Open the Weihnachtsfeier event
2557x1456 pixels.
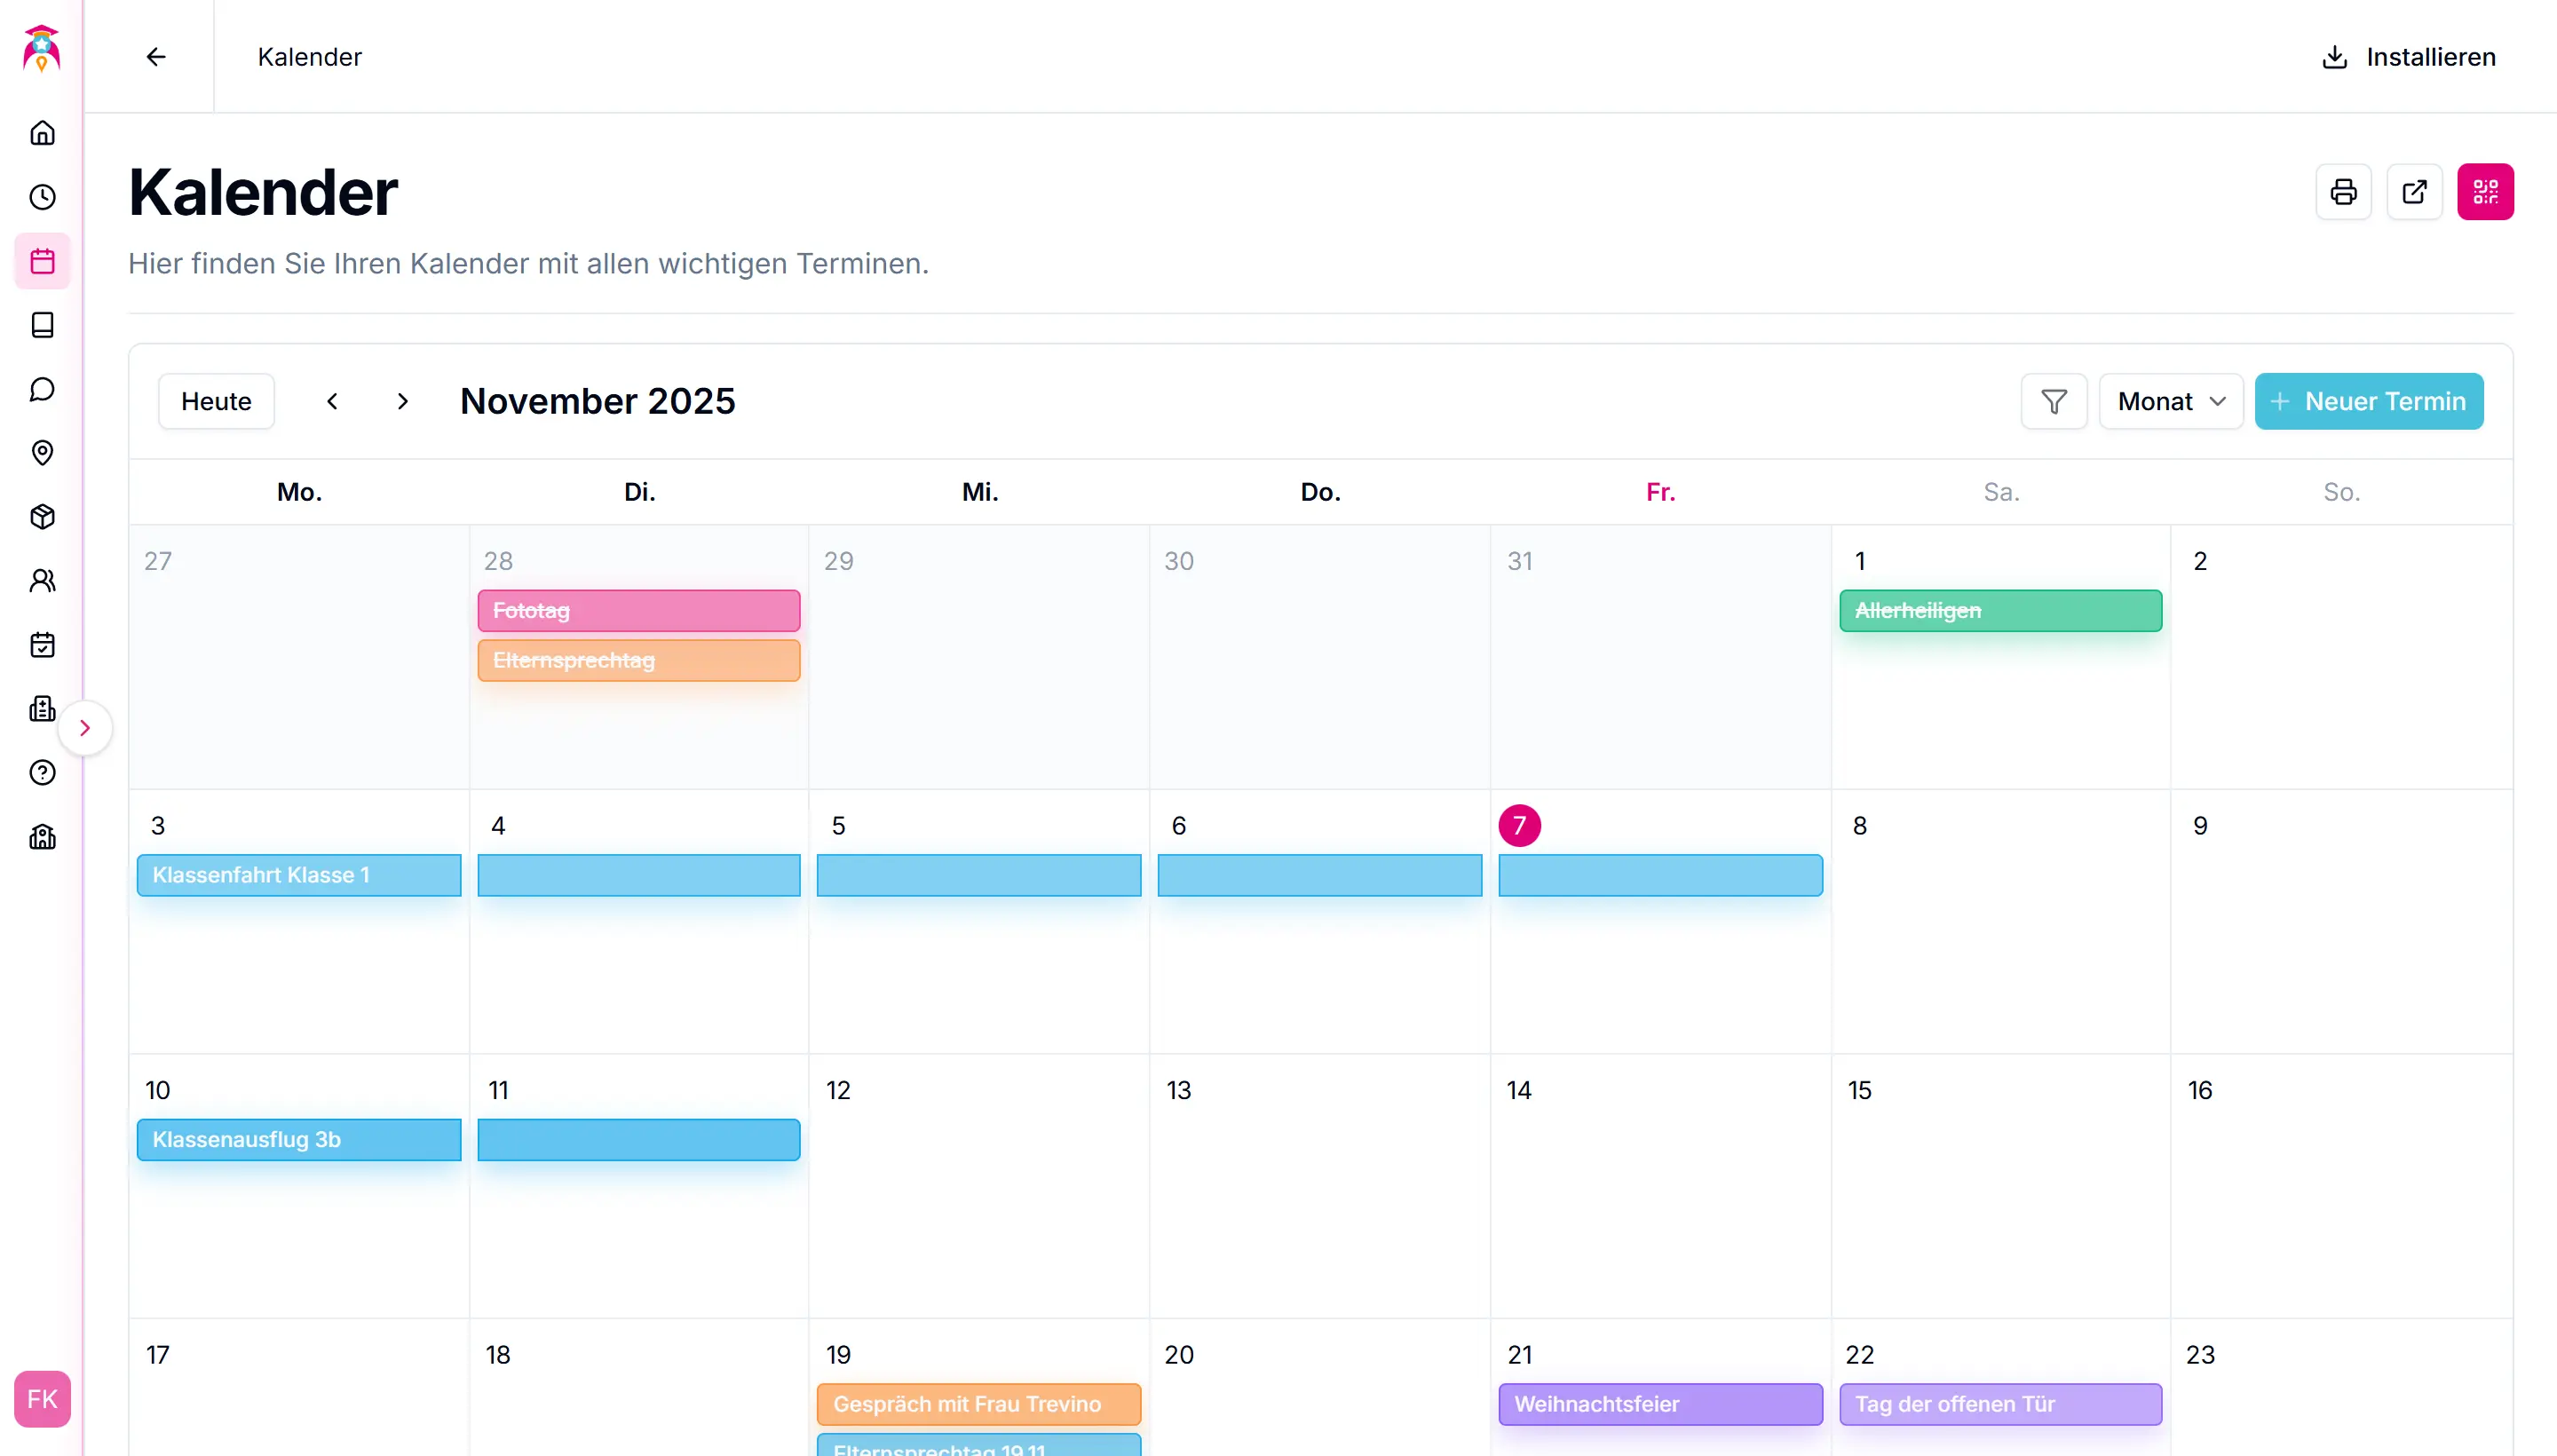point(1660,1404)
